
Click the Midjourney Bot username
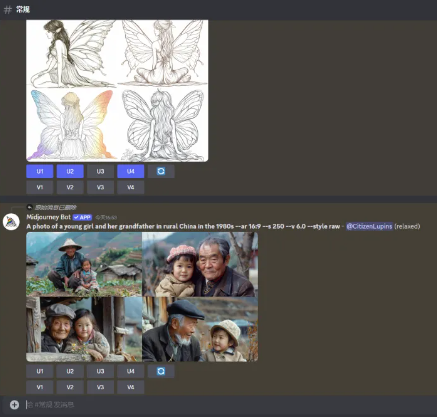[49, 217]
